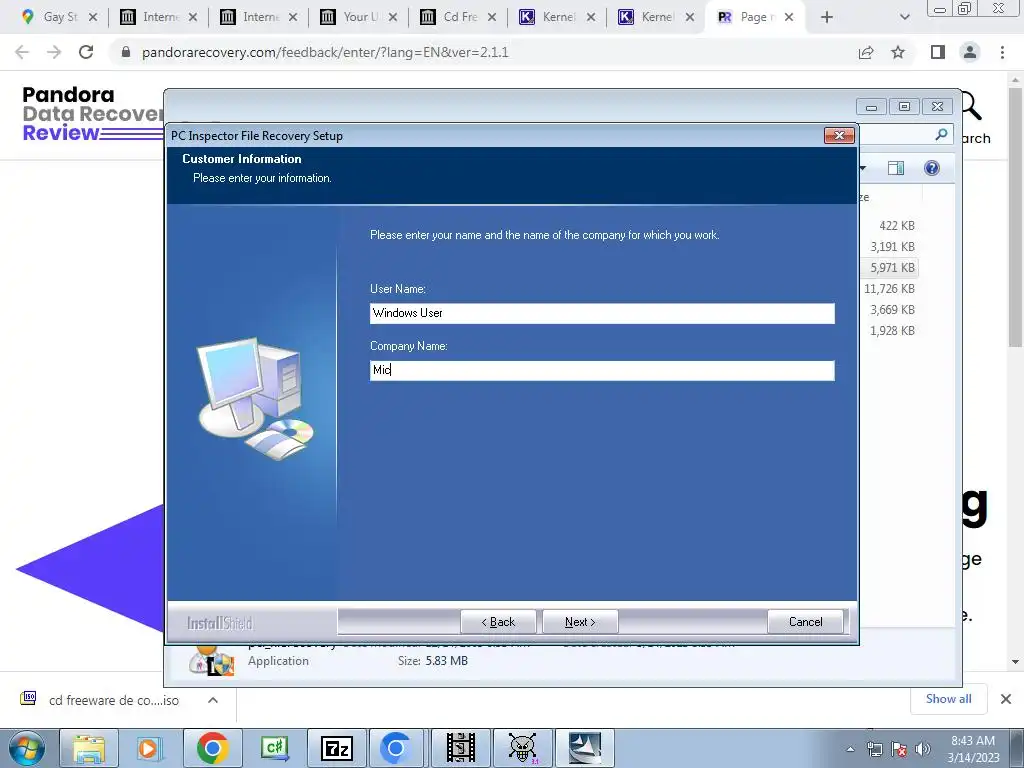Image resolution: width=1024 pixels, height=768 pixels.
Task: Share this page via the share icon
Action: pos(866,52)
